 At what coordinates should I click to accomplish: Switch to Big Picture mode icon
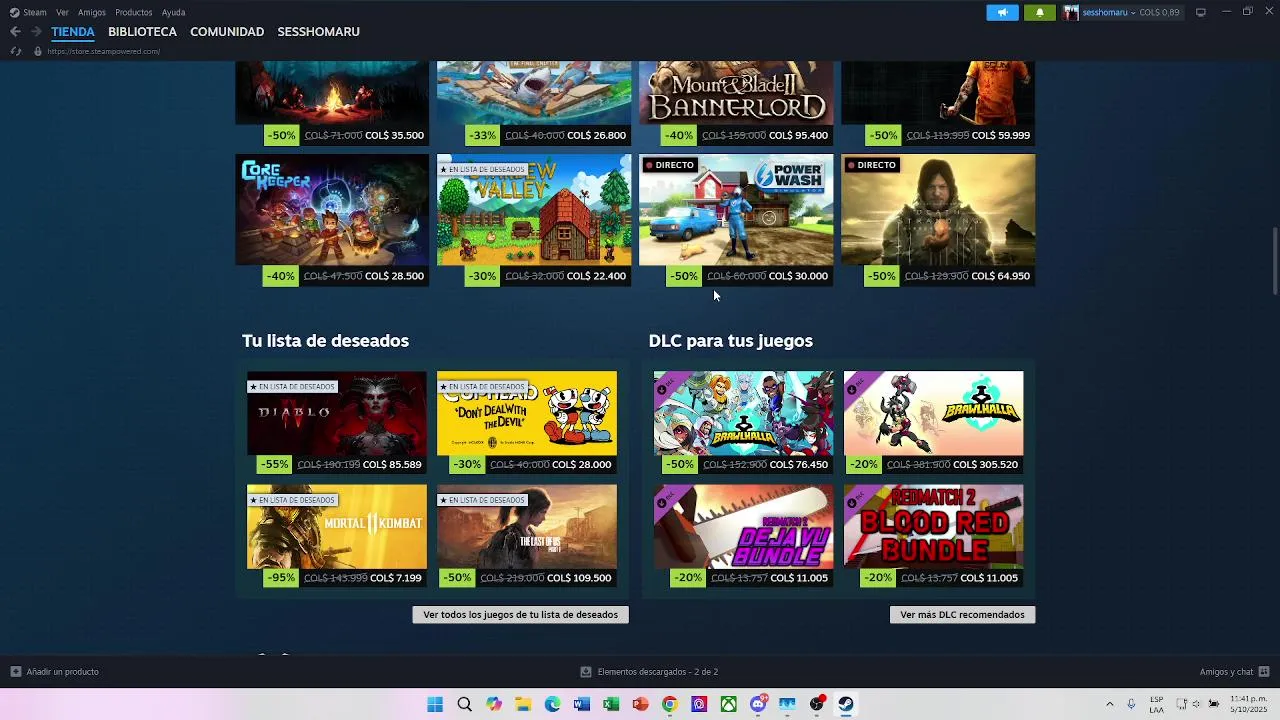pos(1201,12)
